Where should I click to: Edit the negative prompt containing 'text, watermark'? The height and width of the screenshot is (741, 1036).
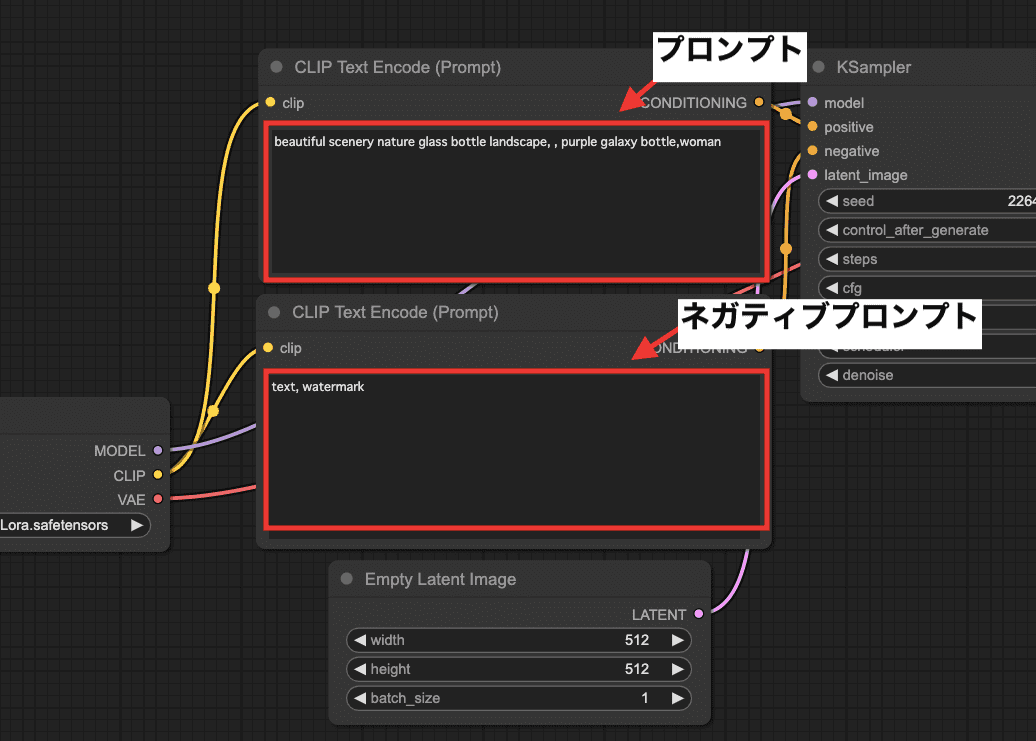pos(516,448)
